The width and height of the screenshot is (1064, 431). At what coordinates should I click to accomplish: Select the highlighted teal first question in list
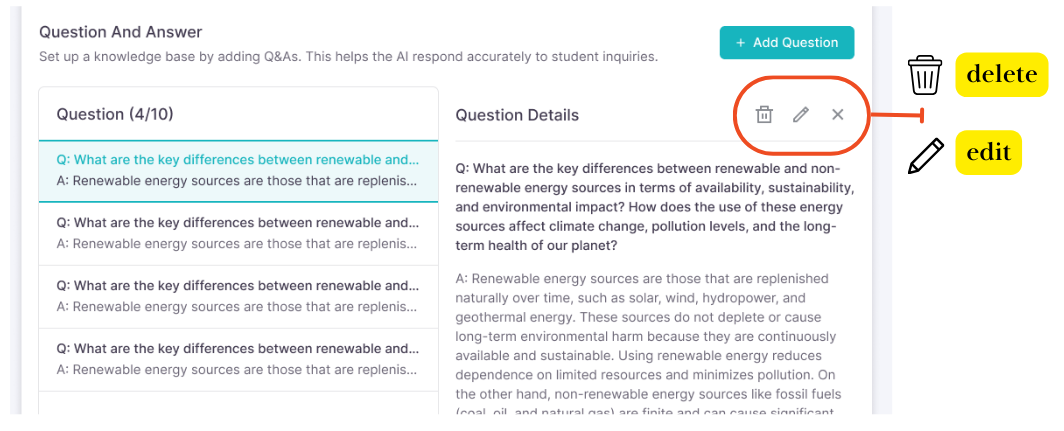[x=238, y=171]
